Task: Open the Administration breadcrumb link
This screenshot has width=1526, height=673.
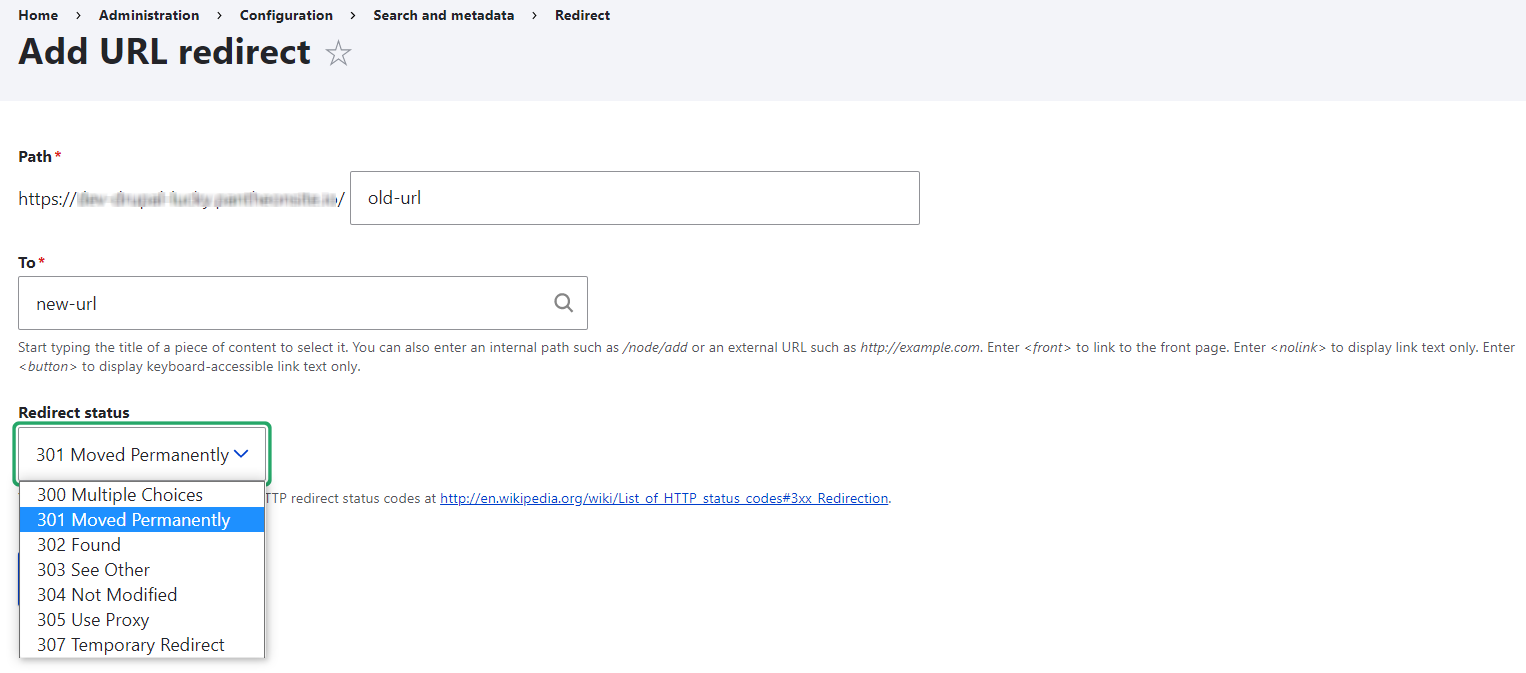Action: (x=149, y=15)
